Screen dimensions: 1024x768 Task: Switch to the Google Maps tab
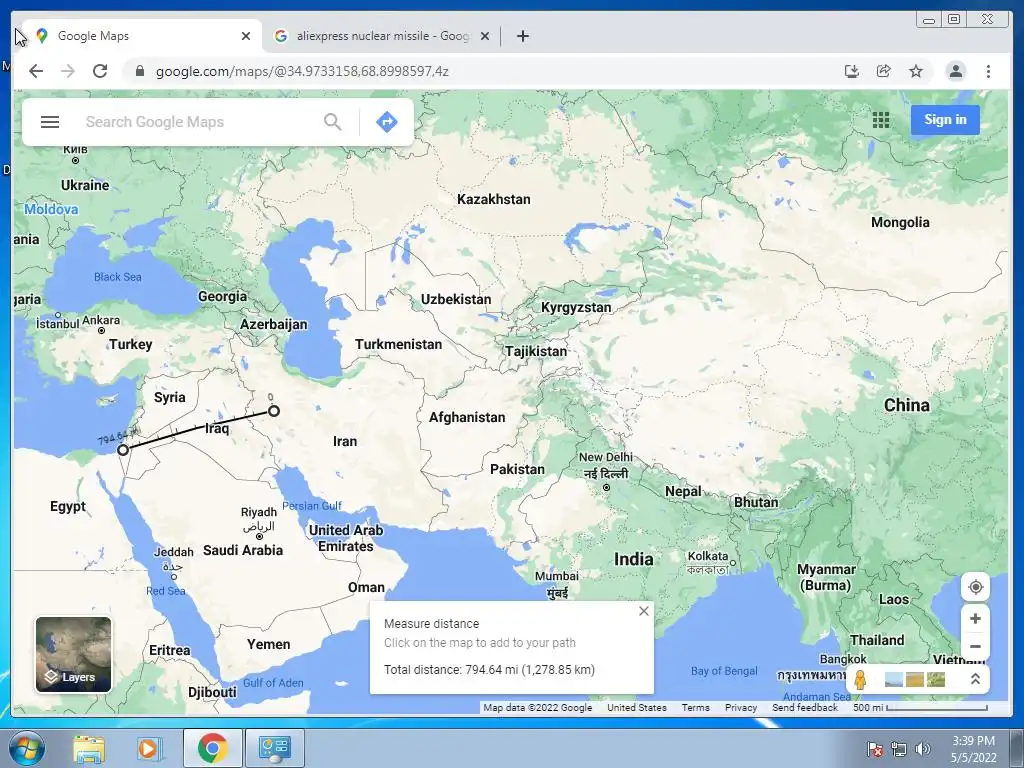point(142,36)
